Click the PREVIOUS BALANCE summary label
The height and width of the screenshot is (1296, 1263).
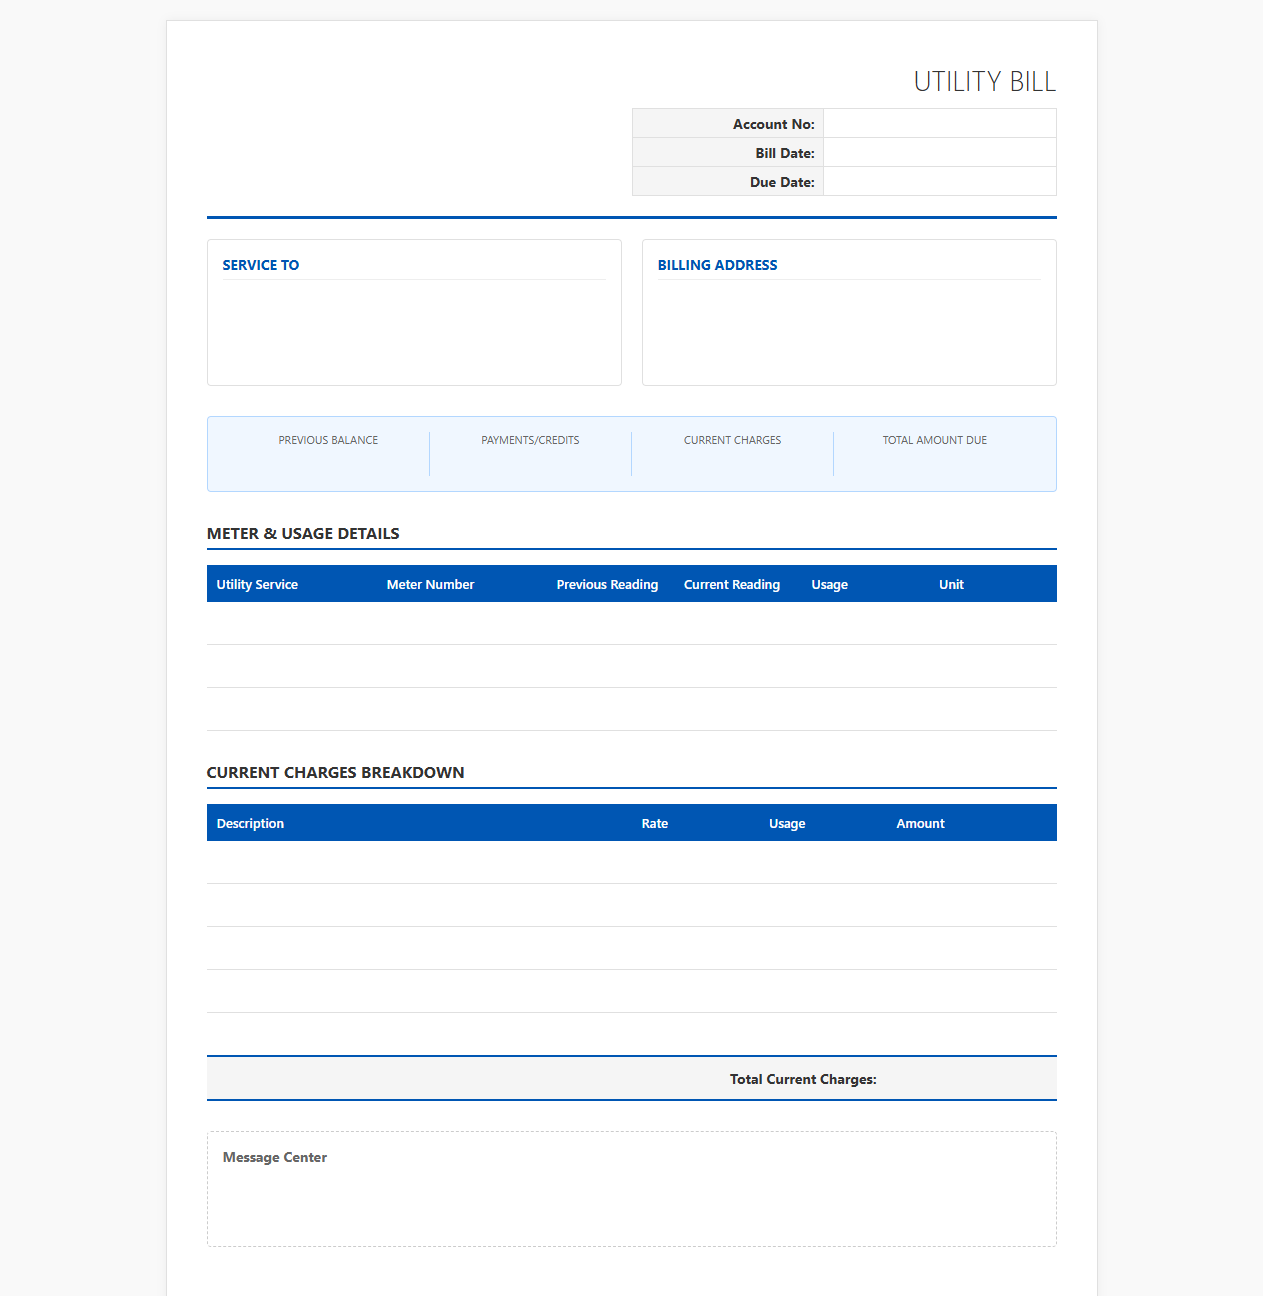[328, 440]
